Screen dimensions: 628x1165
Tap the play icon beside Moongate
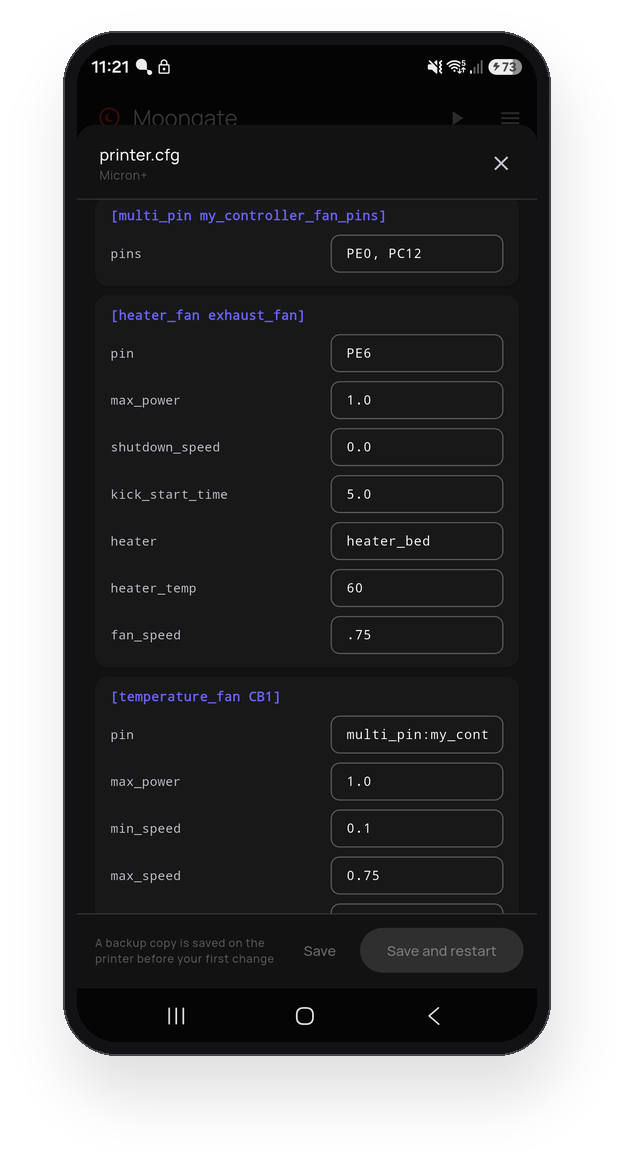(x=458, y=118)
